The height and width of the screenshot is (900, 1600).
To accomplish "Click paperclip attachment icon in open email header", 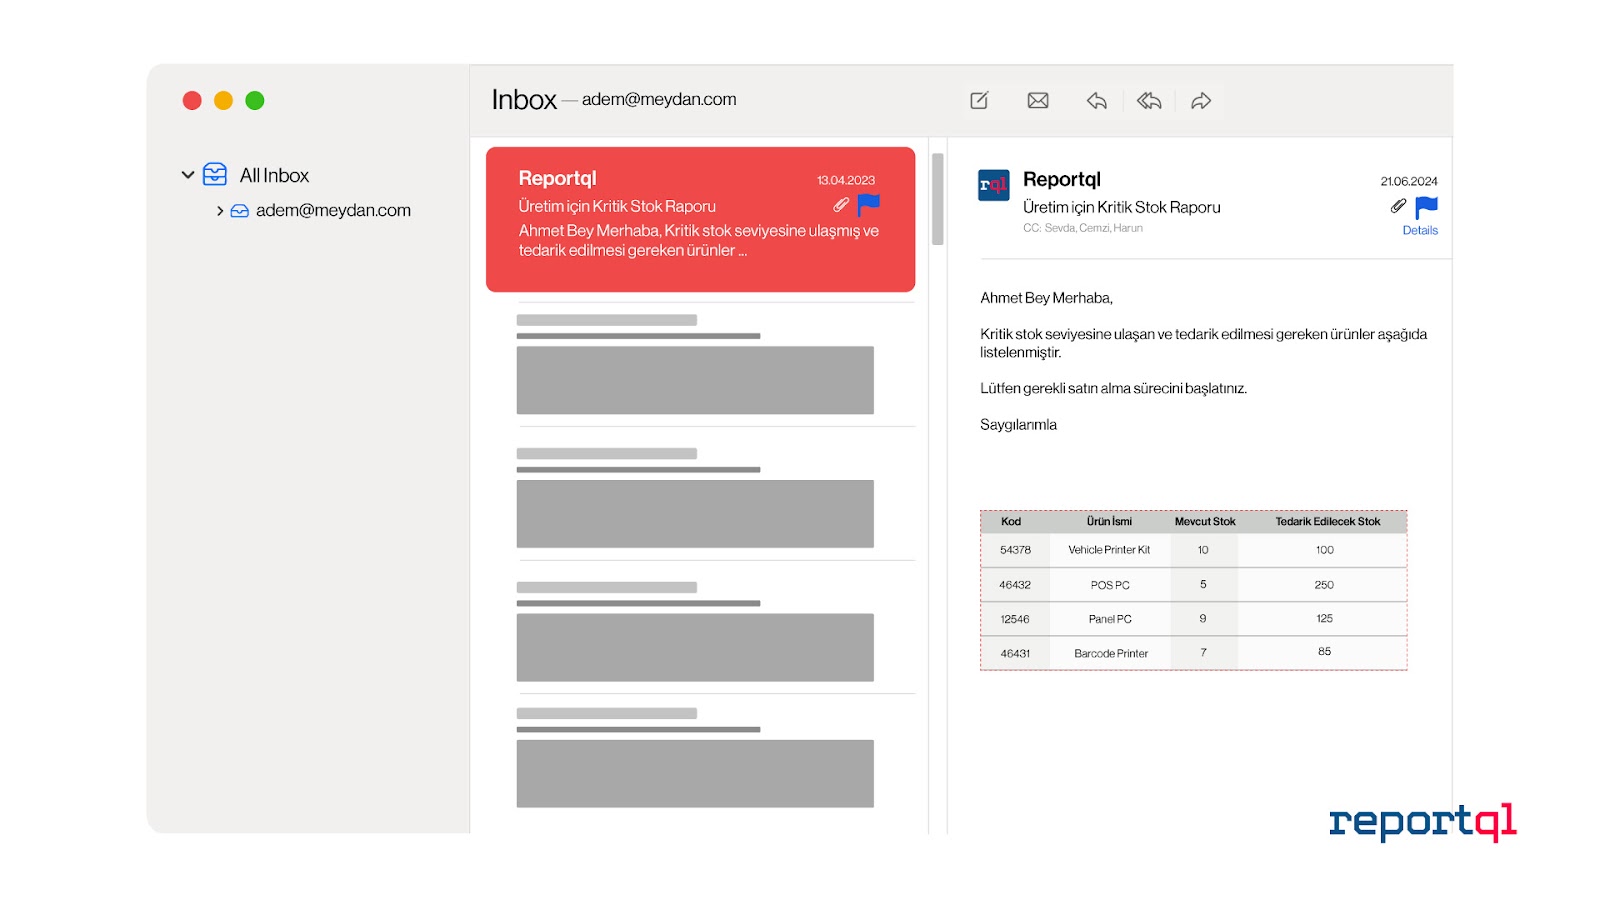I will (1398, 206).
